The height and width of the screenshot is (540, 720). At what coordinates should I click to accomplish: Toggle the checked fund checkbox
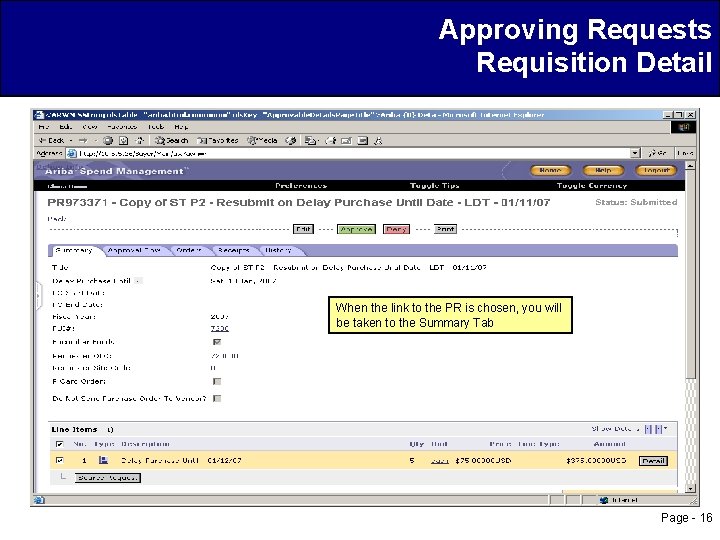click(217, 342)
